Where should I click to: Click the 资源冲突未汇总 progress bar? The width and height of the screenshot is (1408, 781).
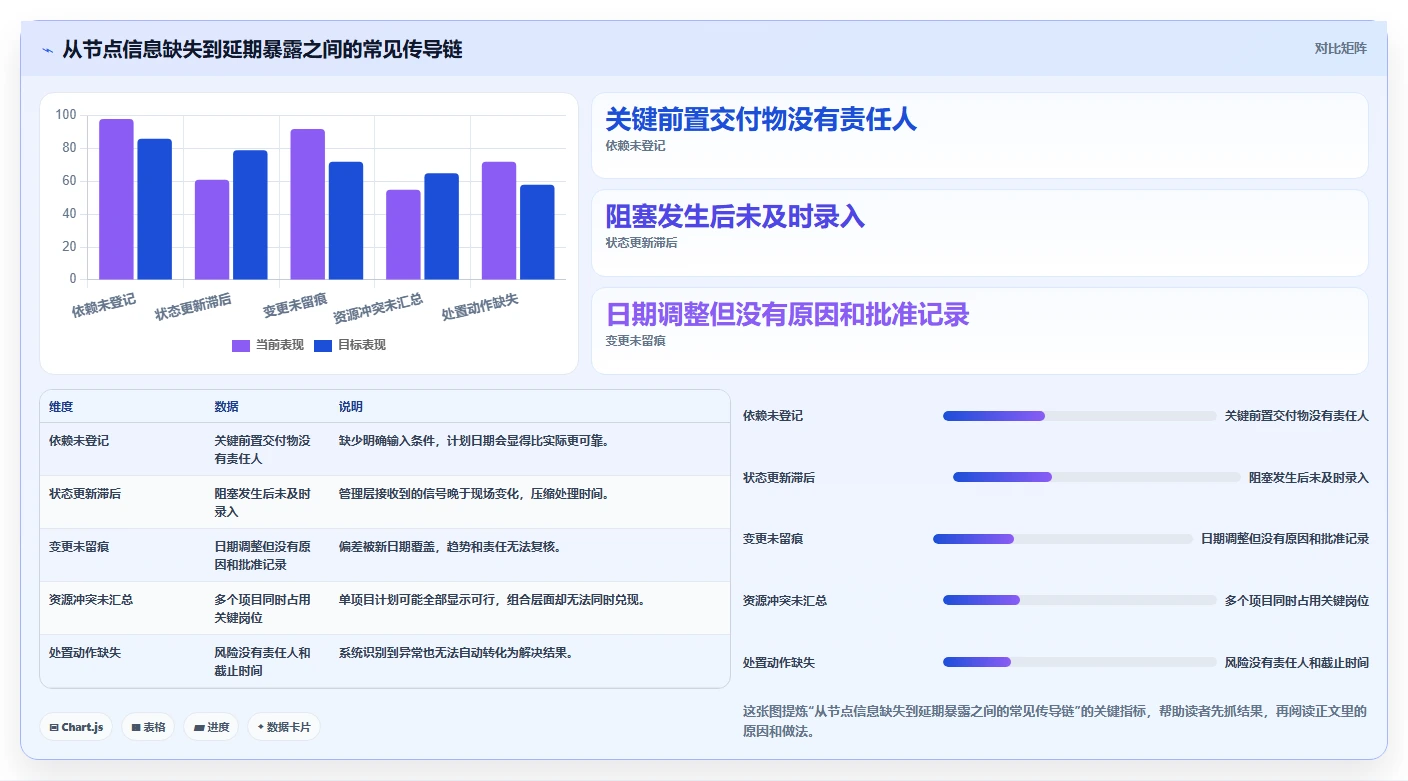coord(1080,600)
